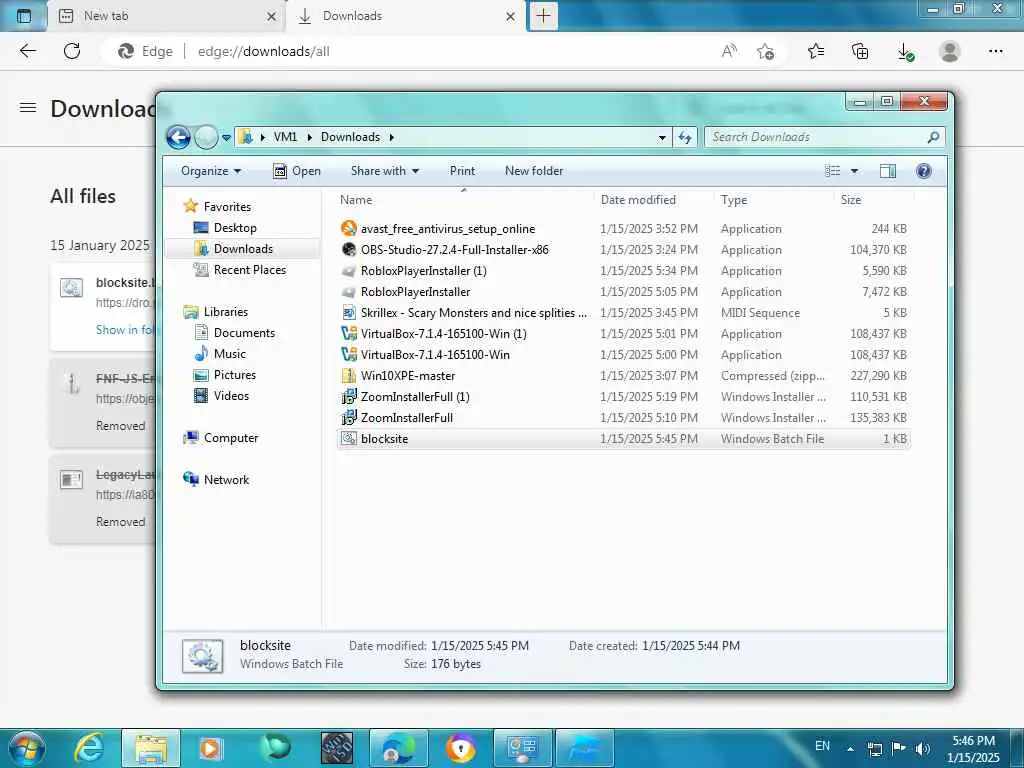Select the OBS-Studio installer file icon

[x=349, y=249]
